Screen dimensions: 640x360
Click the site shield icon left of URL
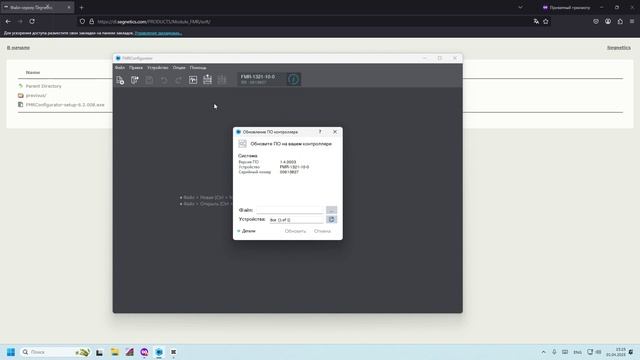pos(82,21)
